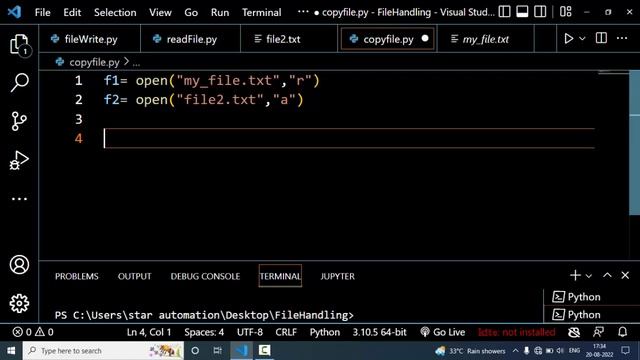640x360 pixels.
Task: Open Customize Layout icon
Action: [565, 12]
